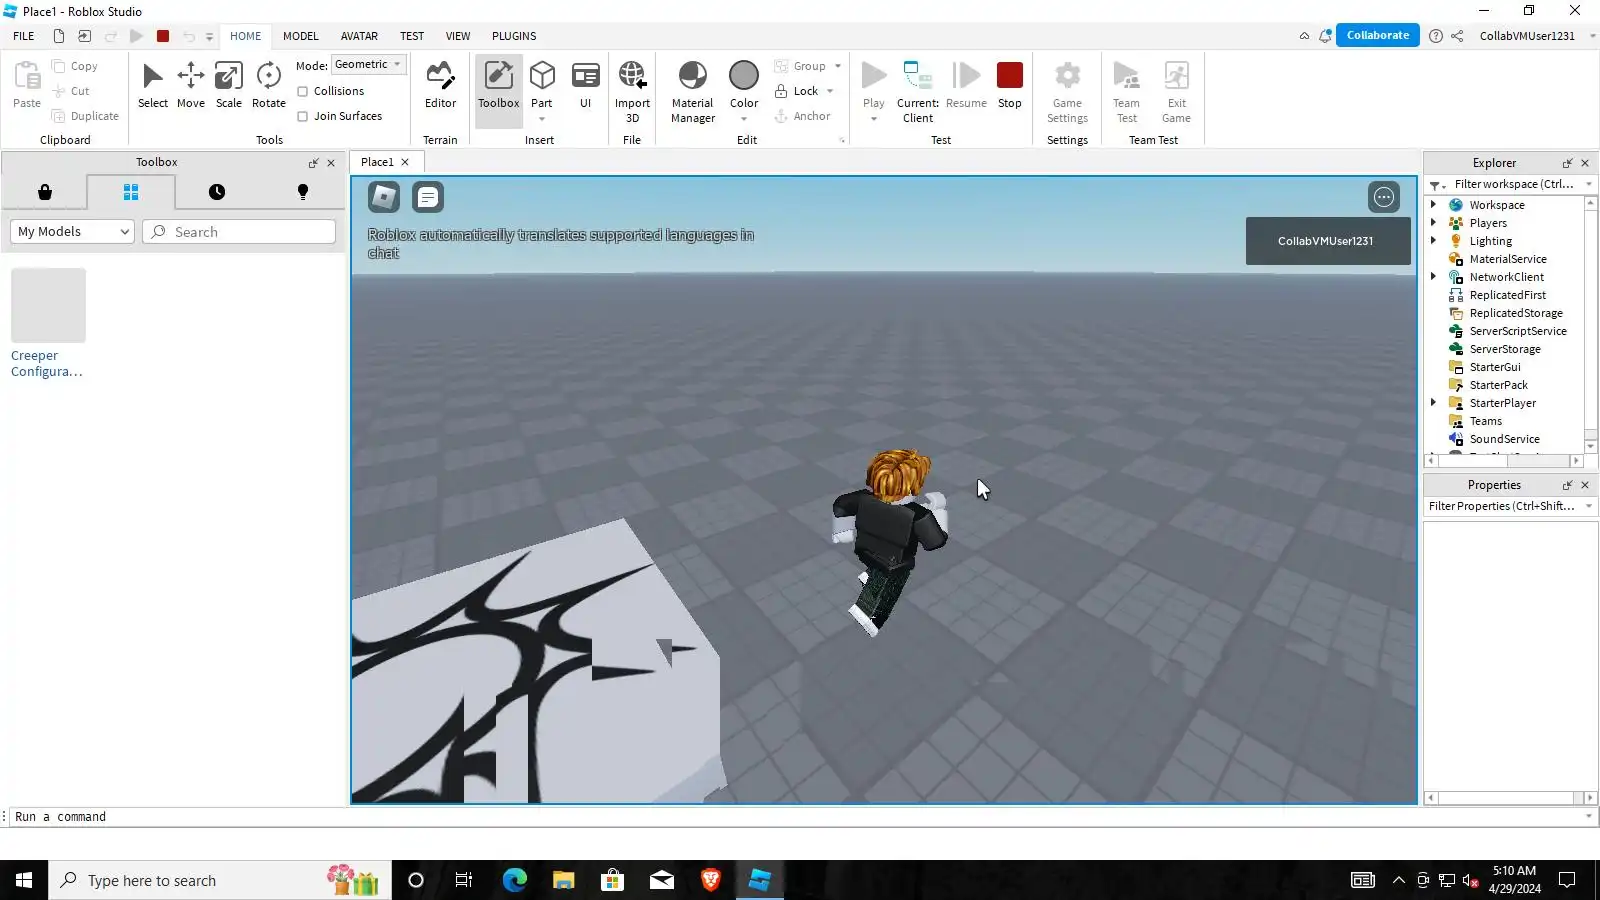Open the Mode Geometric dropdown
The height and width of the screenshot is (900, 1600).
click(368, 65)
